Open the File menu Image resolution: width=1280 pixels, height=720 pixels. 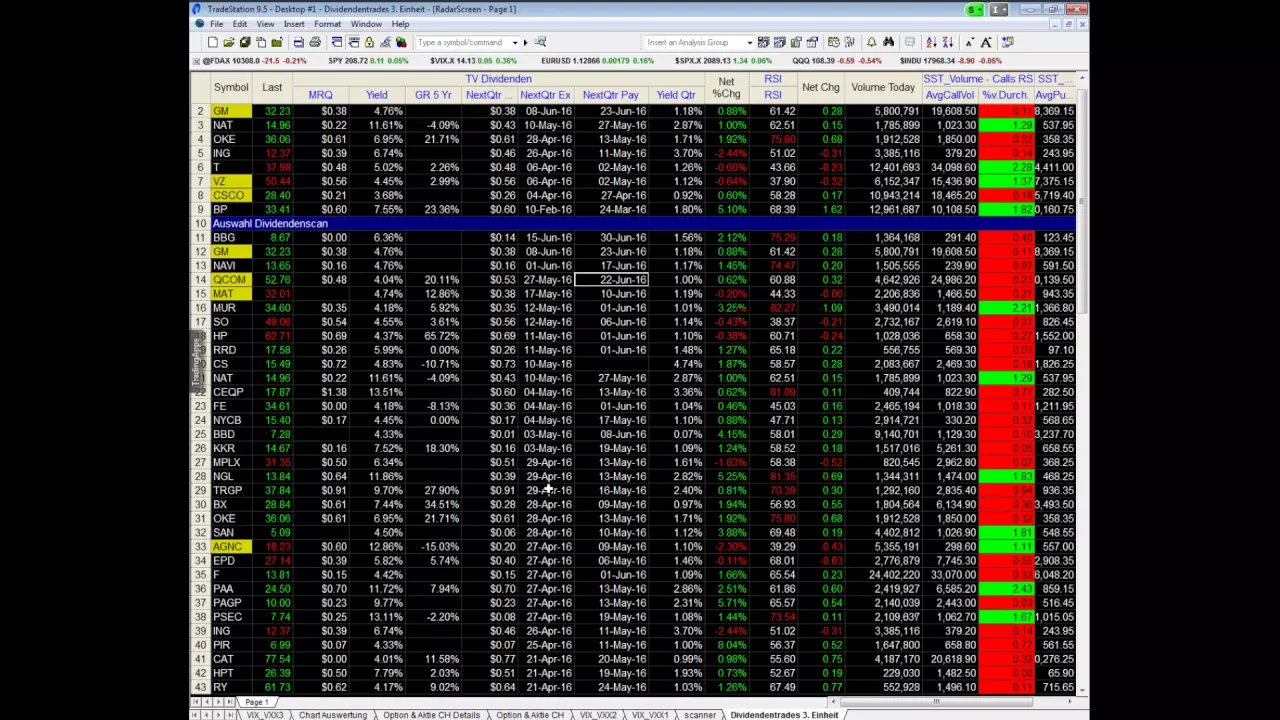[216, 24]
